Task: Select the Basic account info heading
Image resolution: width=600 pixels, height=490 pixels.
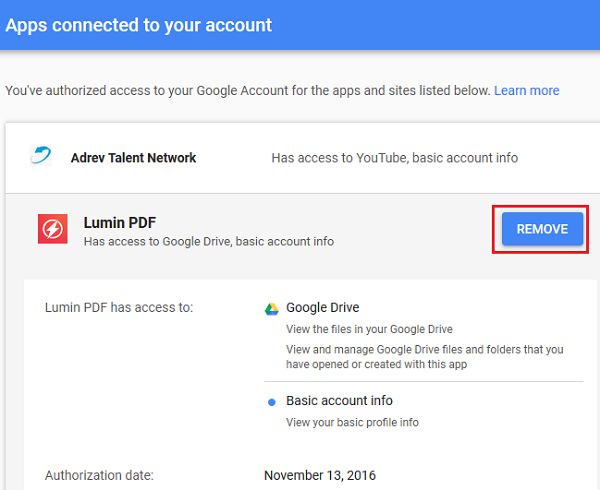Action: 339,400
